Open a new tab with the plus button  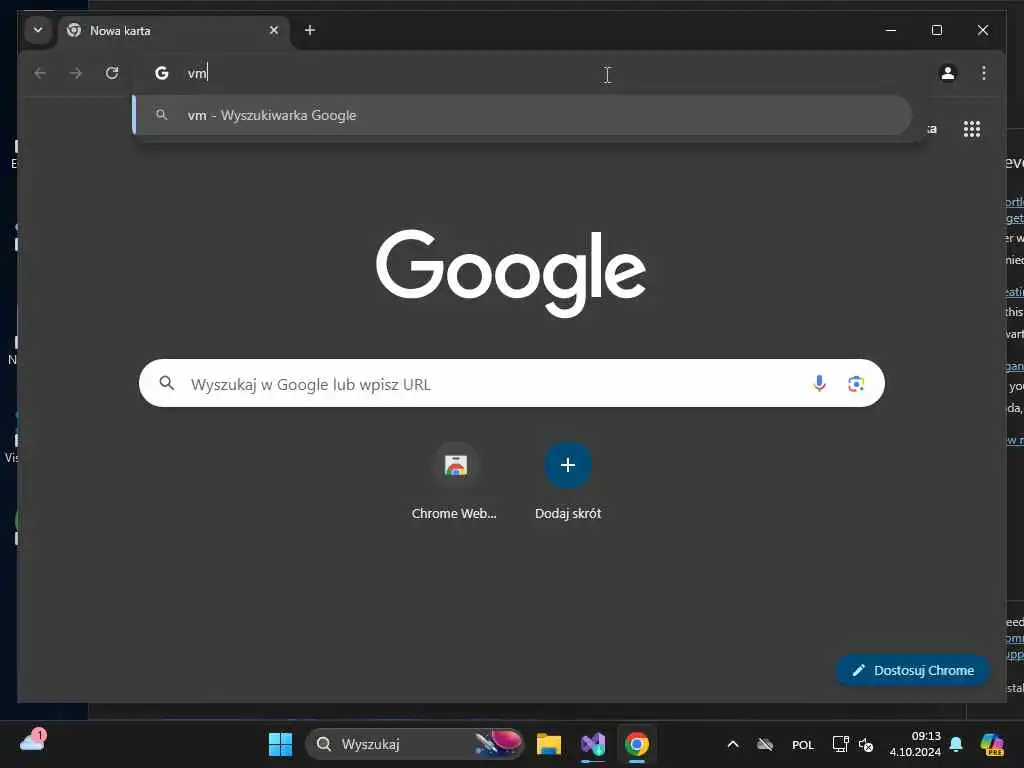point(310,30)
